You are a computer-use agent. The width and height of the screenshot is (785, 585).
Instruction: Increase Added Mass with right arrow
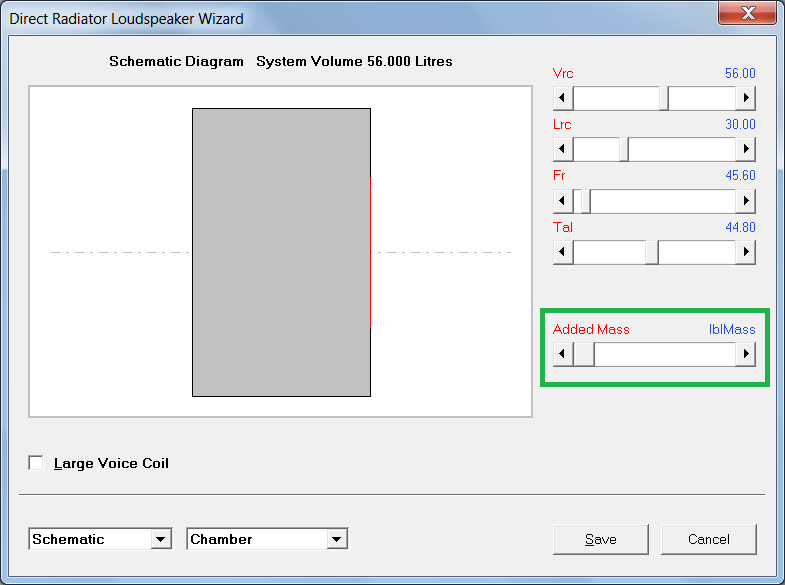tap(745, 354)
